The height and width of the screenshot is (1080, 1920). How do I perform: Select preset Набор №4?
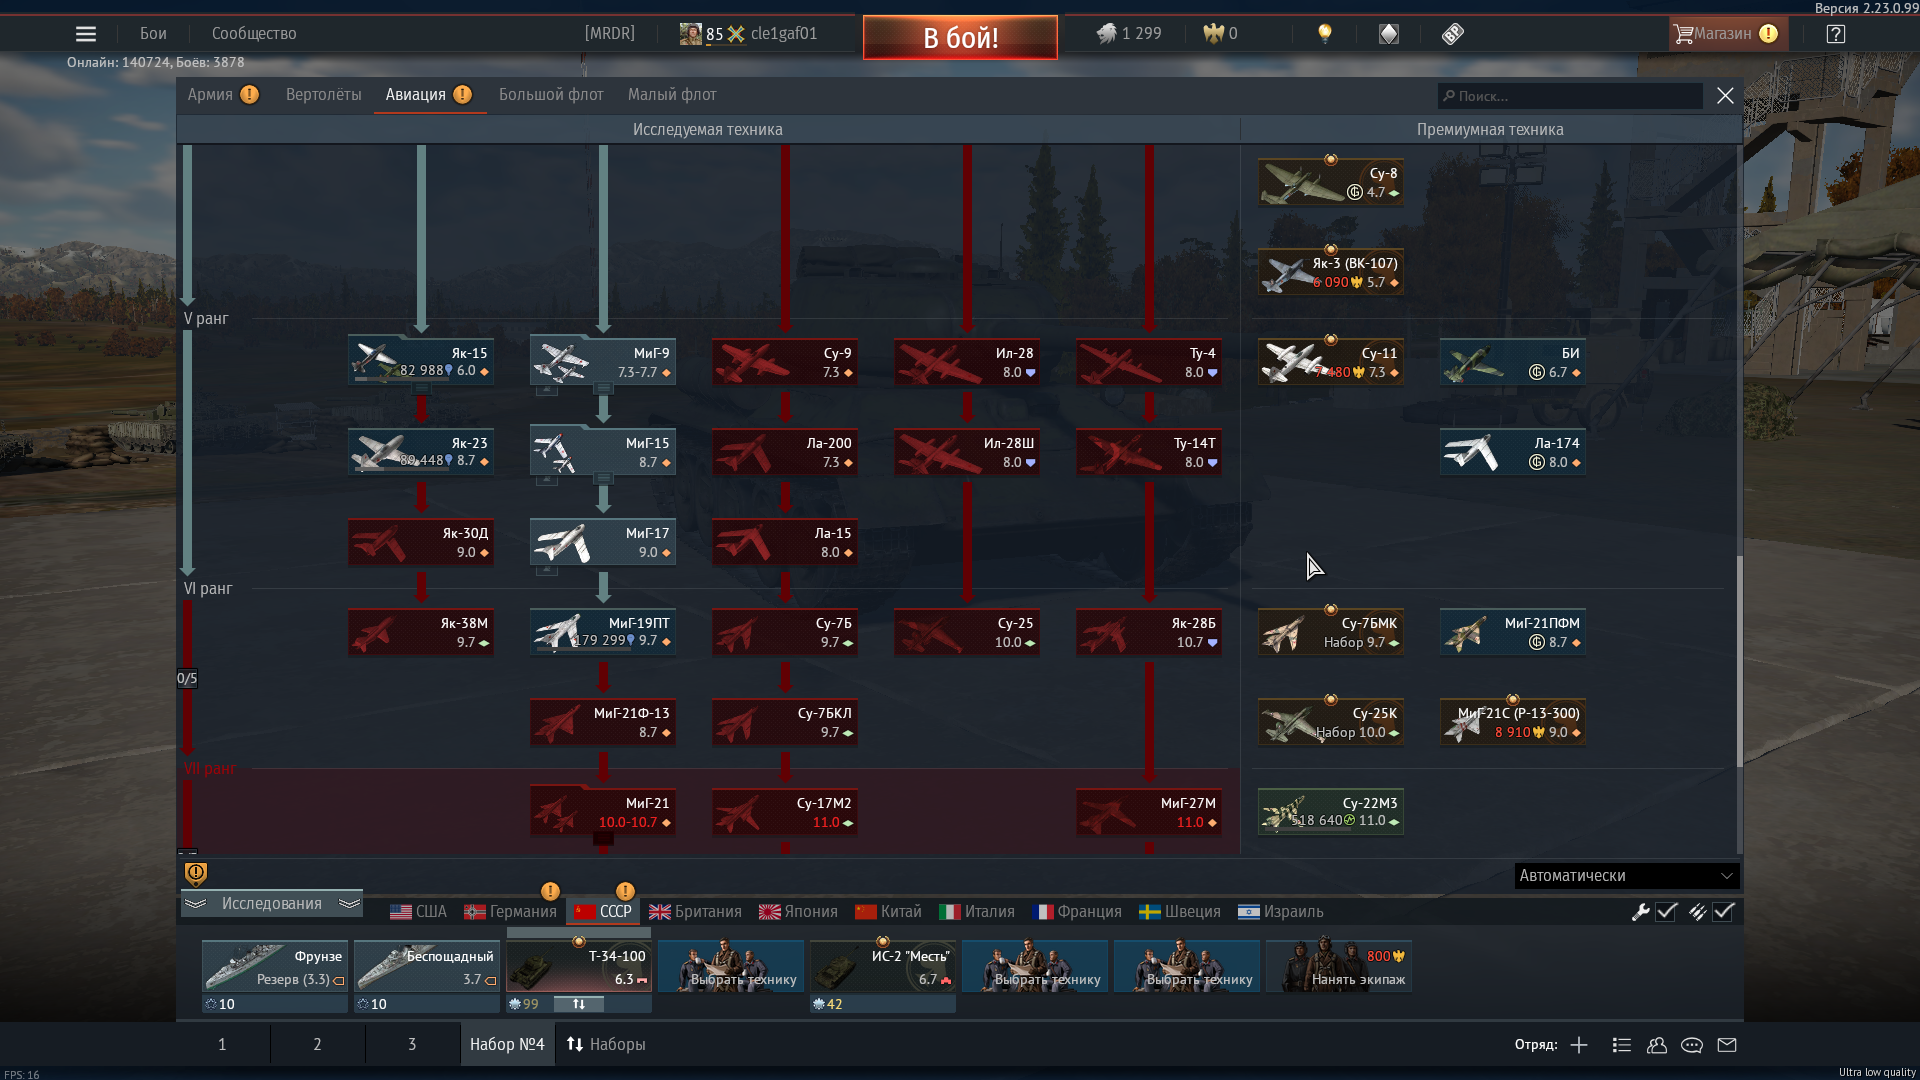[507, 1045]
